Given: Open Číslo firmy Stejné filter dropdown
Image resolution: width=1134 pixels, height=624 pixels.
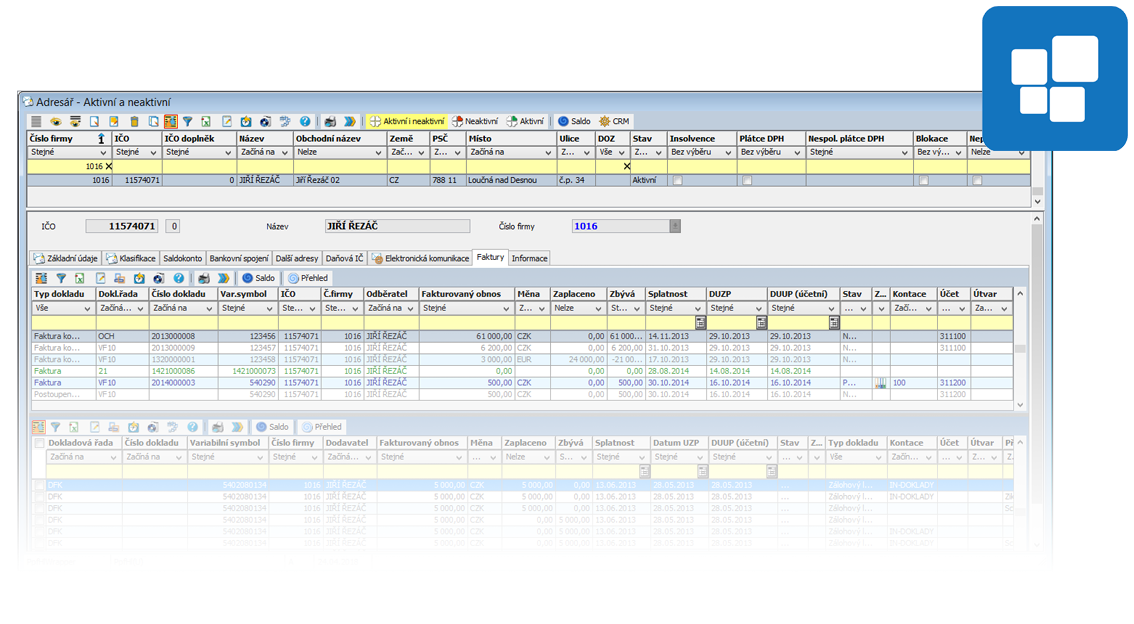Looking at the screenshot, I should point(103,153).
